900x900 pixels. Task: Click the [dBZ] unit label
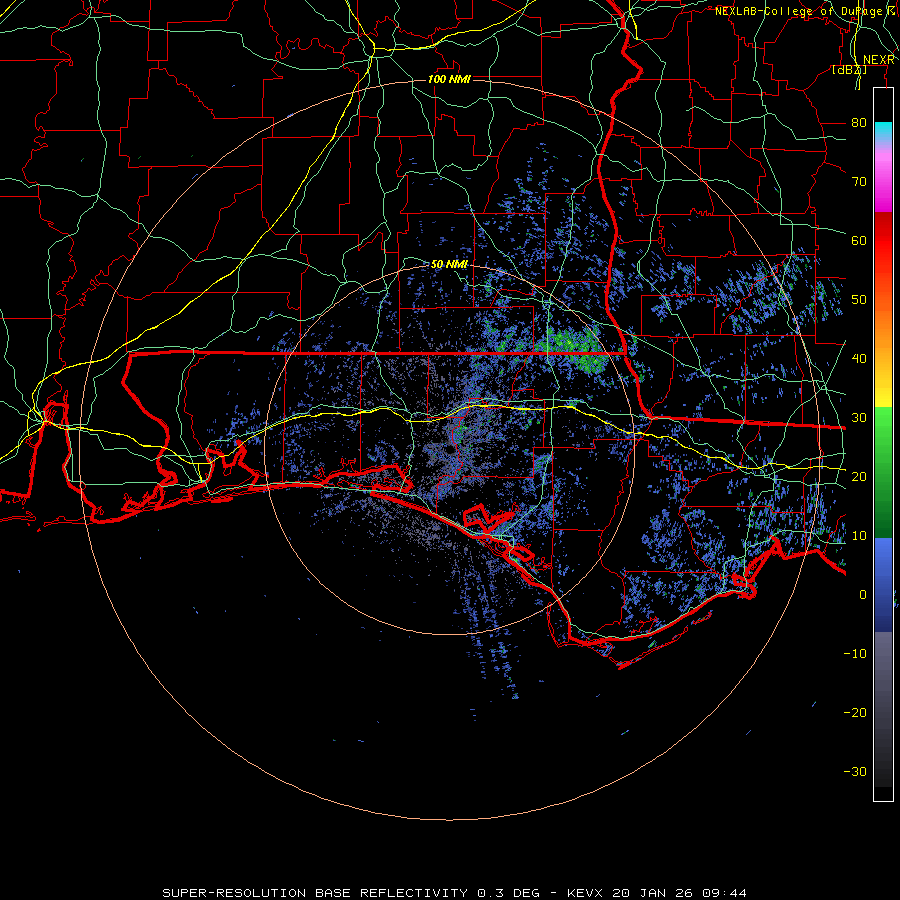[849, 70]
